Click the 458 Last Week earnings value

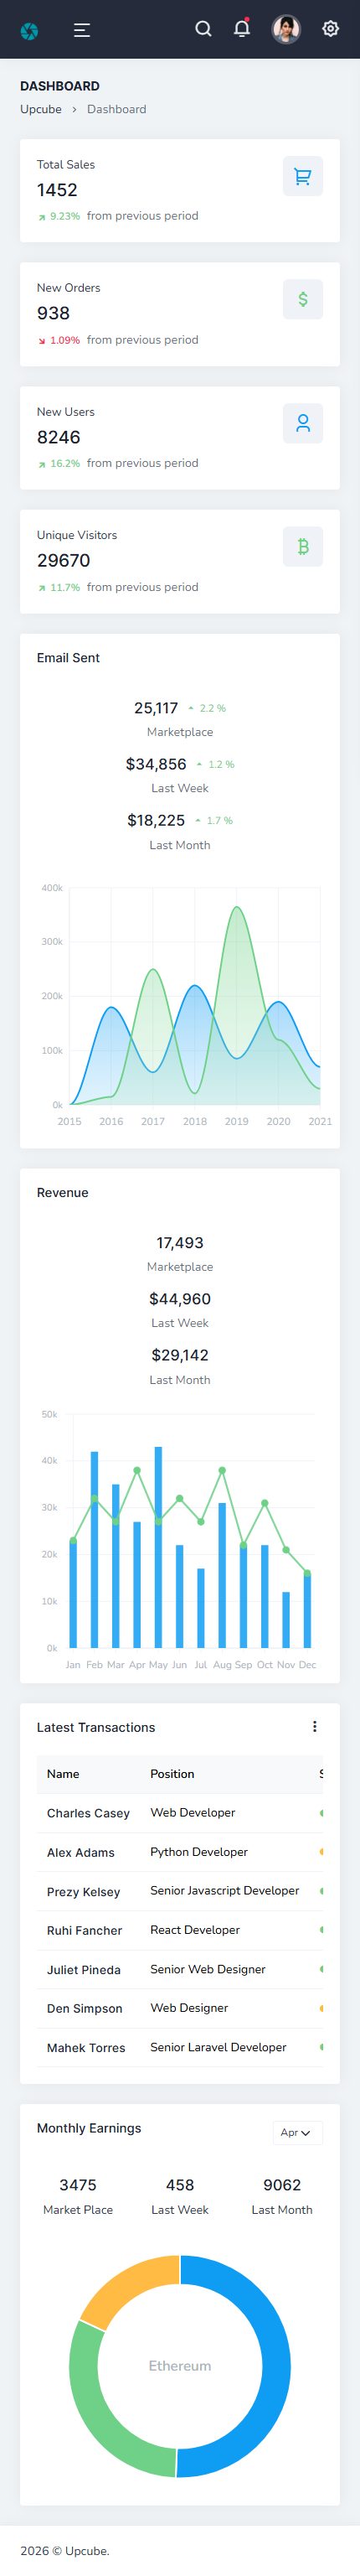[x=180, y=2184]
